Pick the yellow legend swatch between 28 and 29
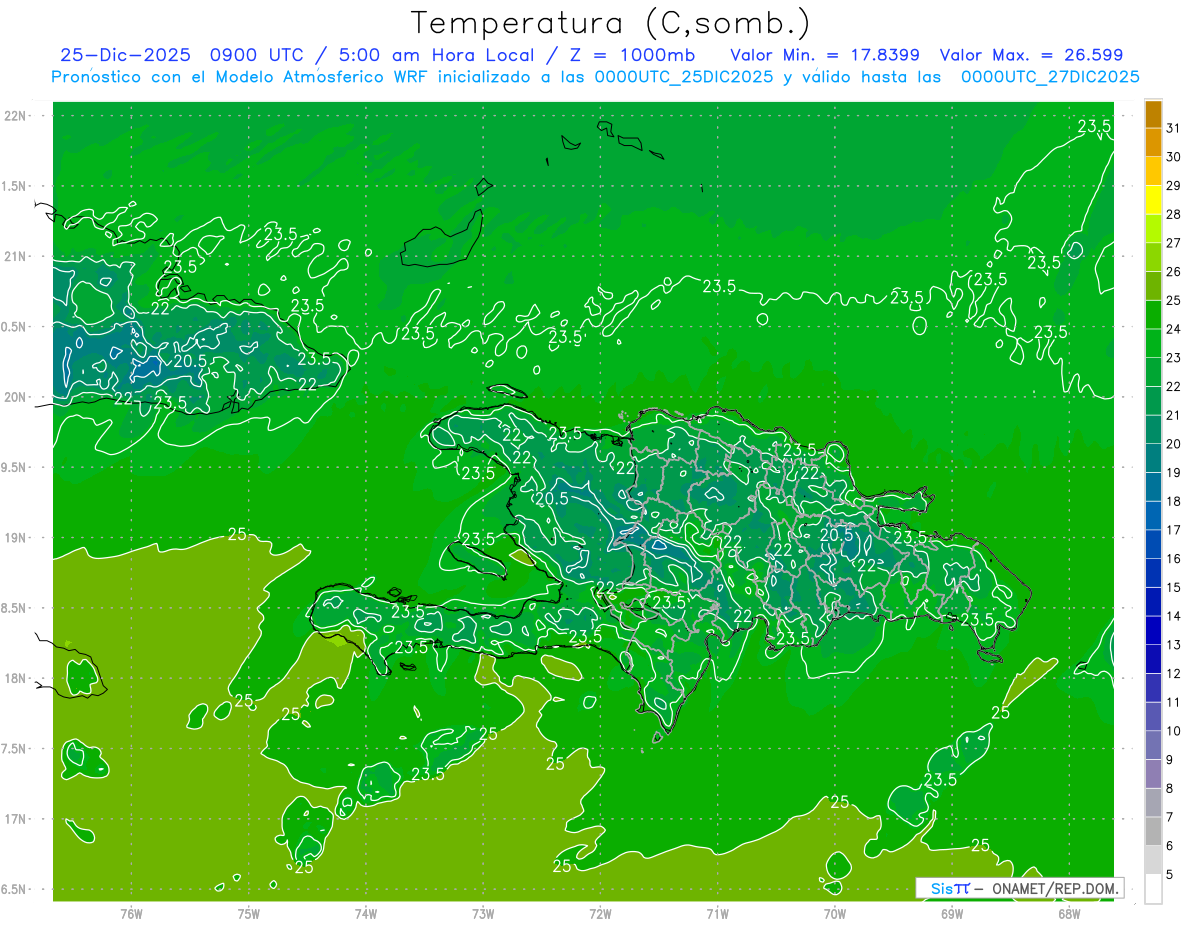Image resolution: width=1200 pixels, height=927 pixels. 1153,200
